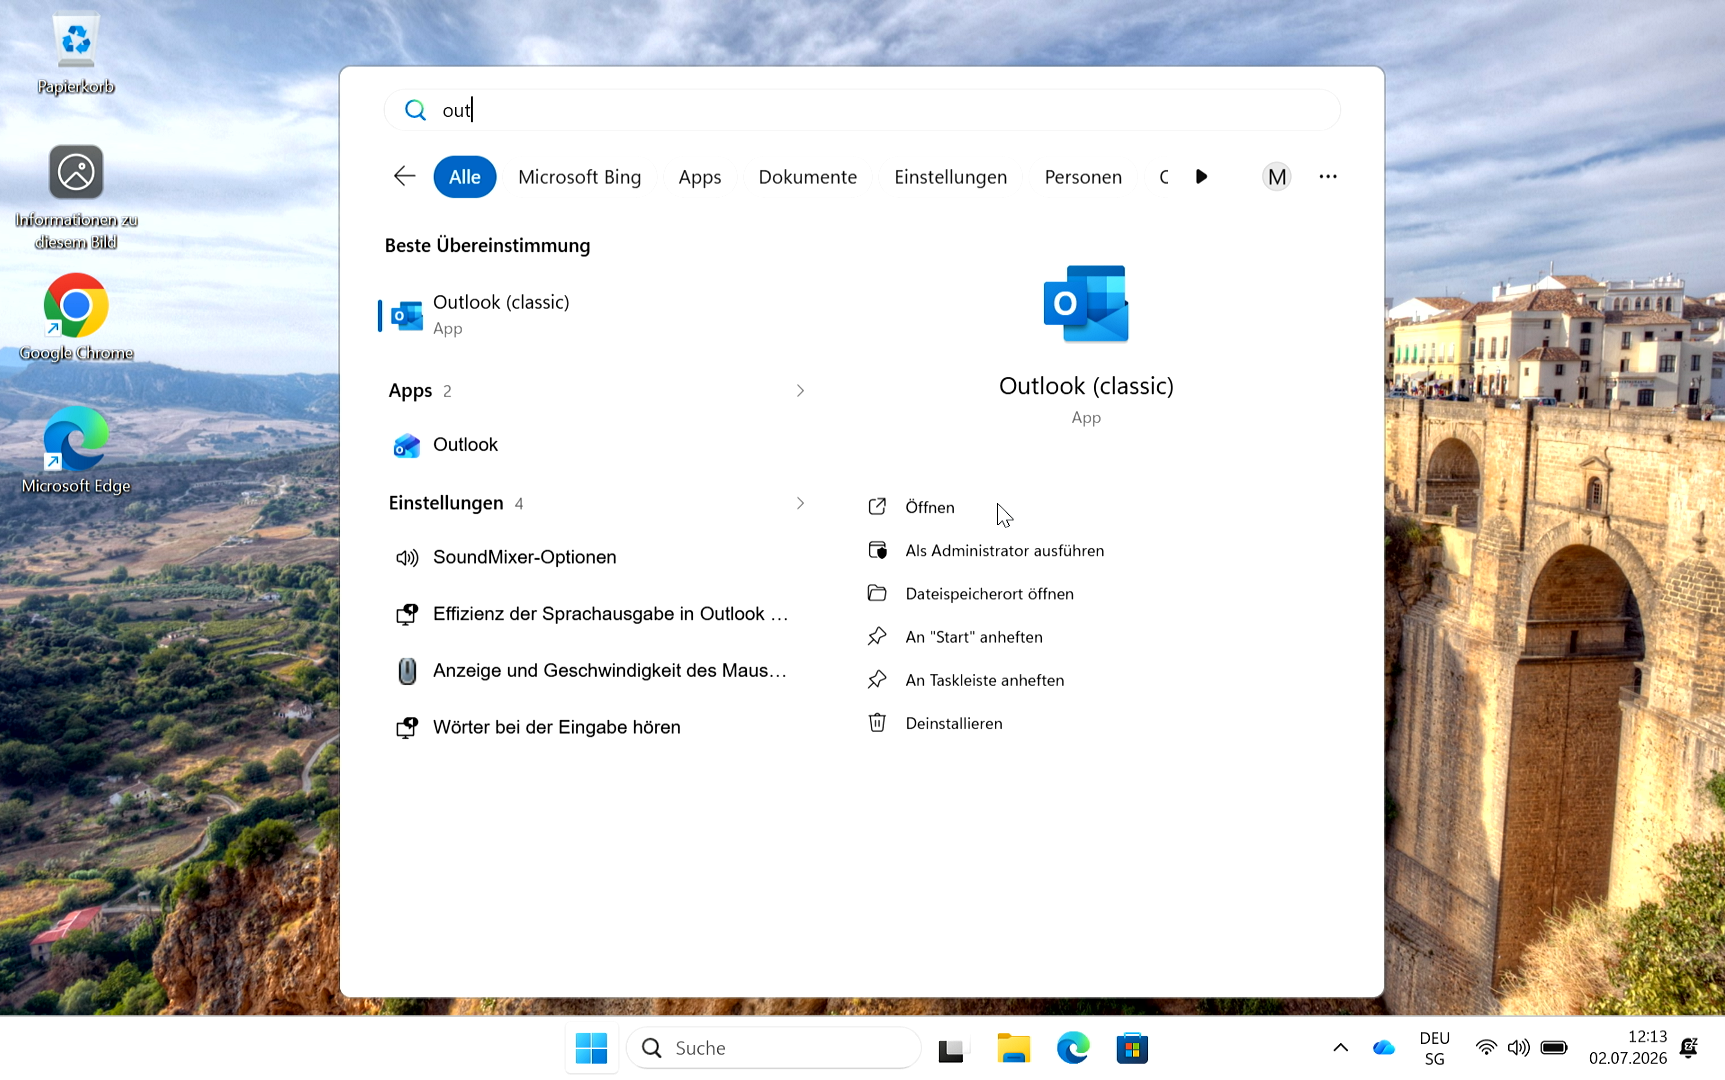Go back with the left arrow
Image resolution: width=1725 pixels, height=1080 pixels.
tap(404, 176)
